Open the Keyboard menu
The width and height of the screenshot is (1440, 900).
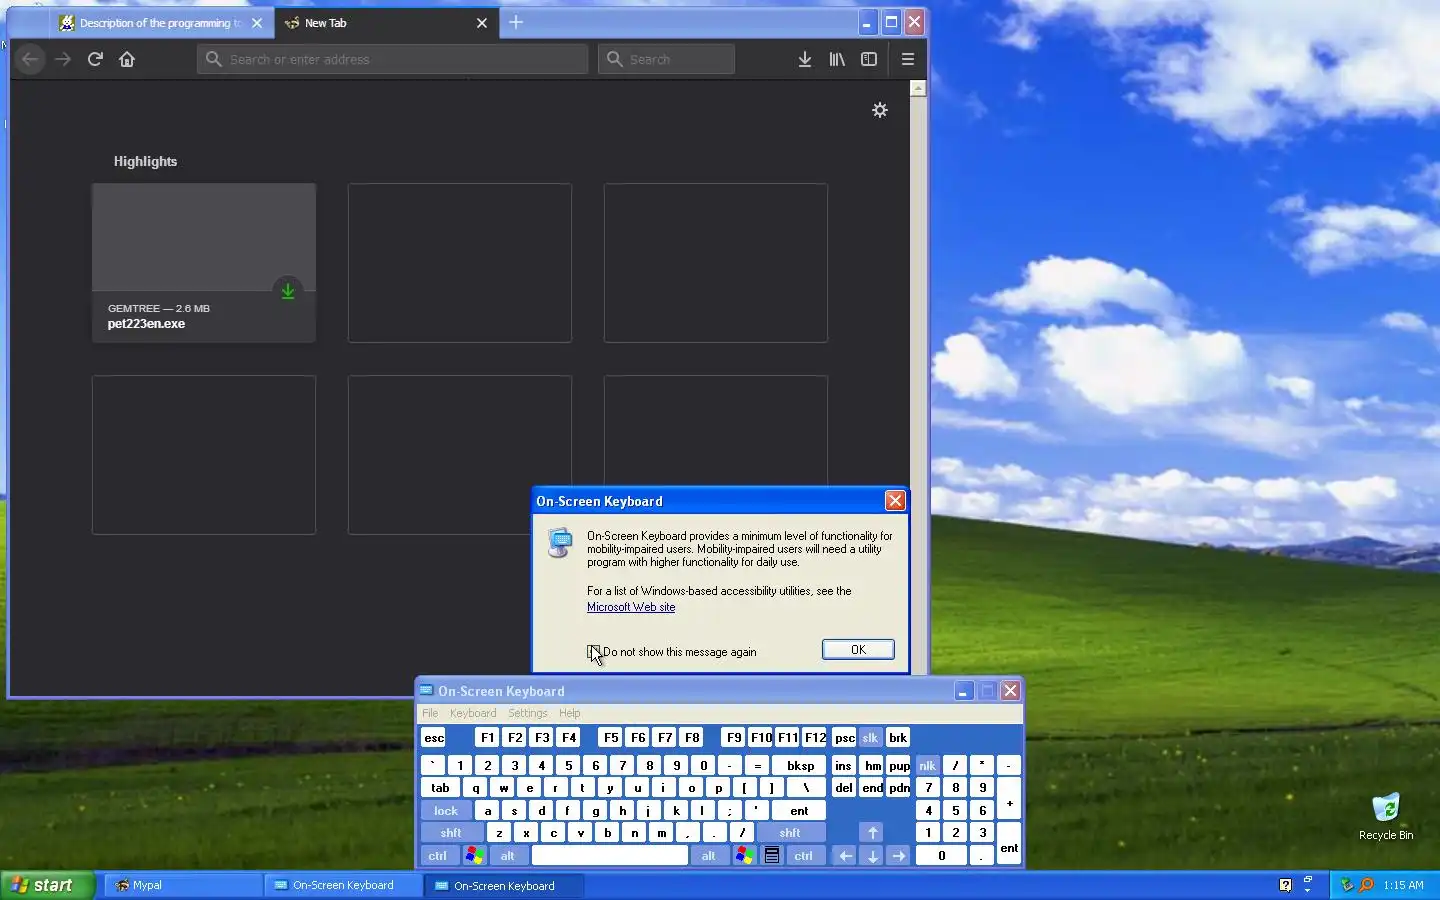pyautogui.click(x=473, y=713)
